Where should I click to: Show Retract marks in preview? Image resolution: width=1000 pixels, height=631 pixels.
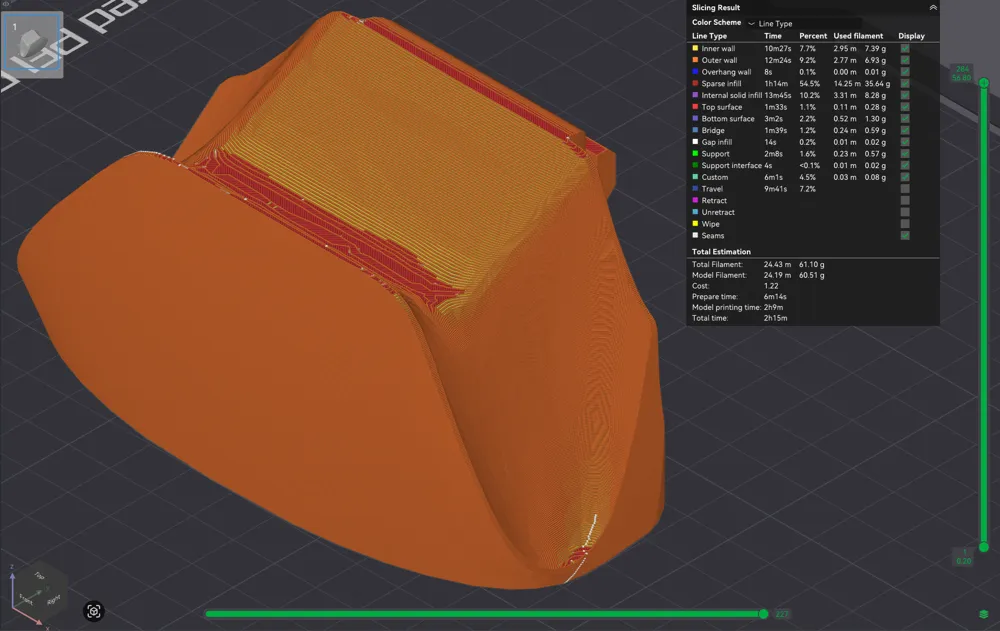pos(906,200)
